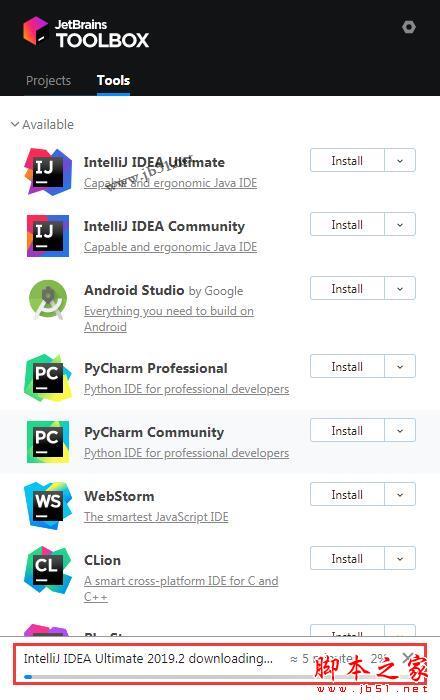Screen dimensions: 440x700
Task: Click the PyCharm Professional icon
Action: [48, 377]
